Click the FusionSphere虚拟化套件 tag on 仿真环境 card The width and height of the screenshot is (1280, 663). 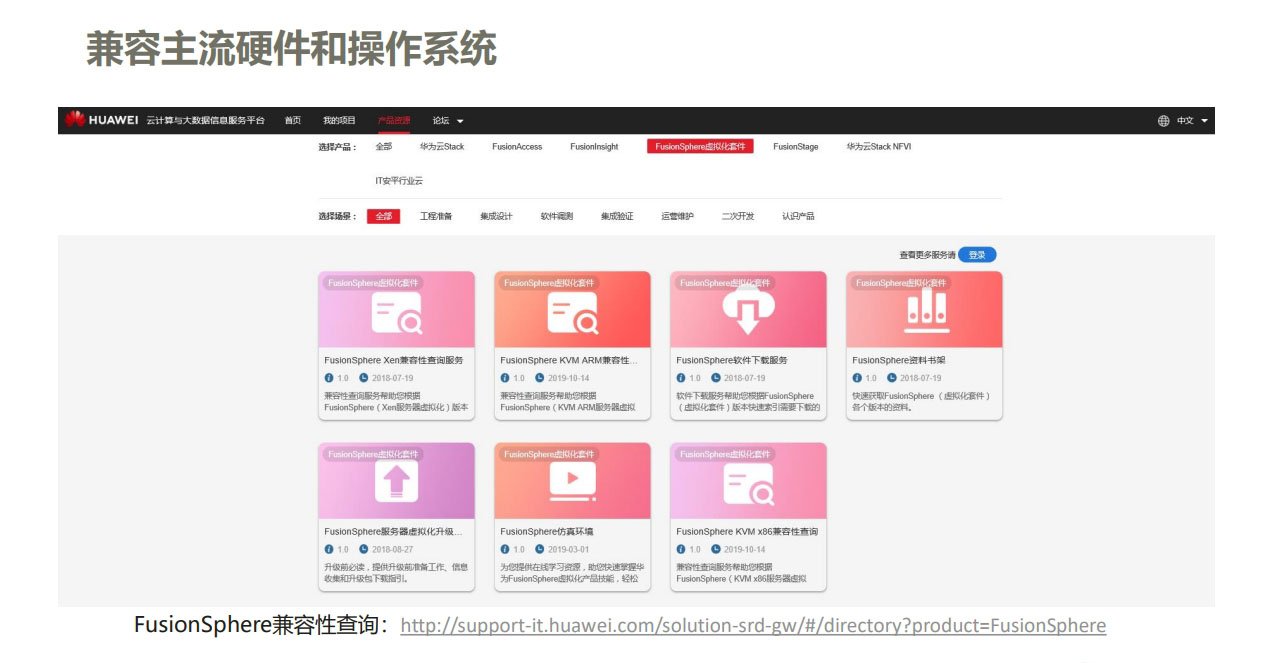[x=548, y=454]
